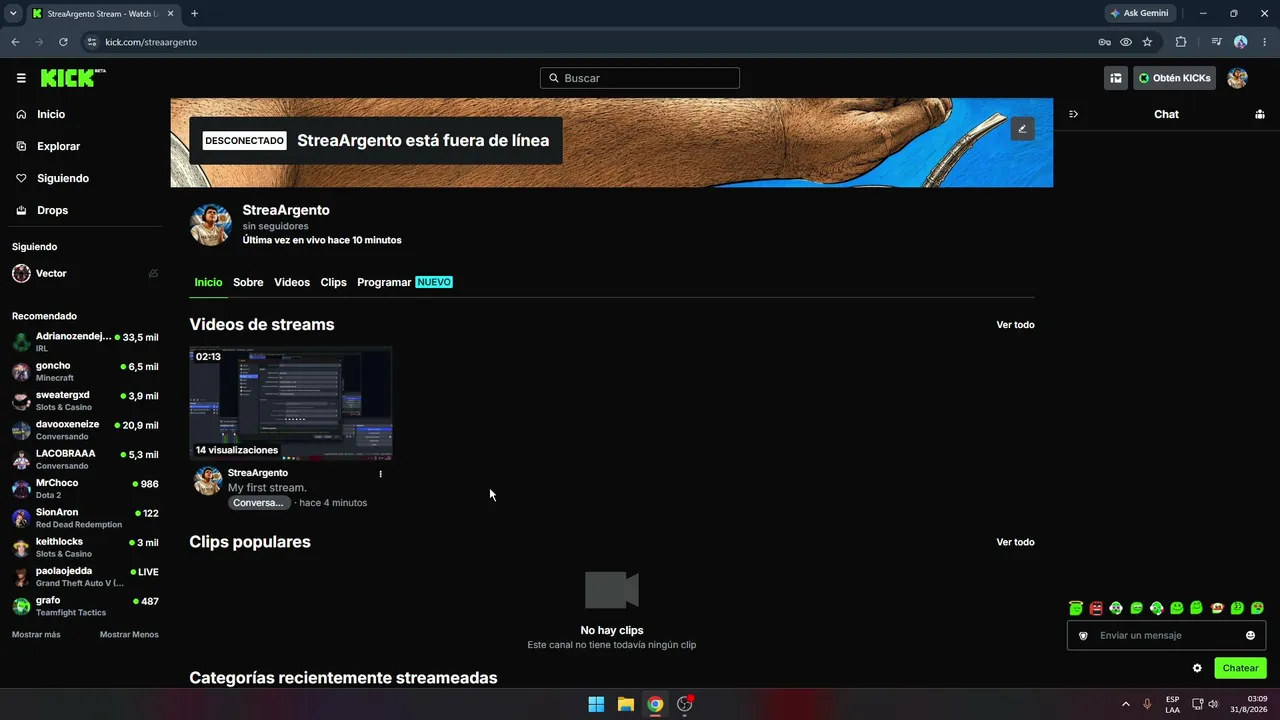The height and width of the screenshot is (720, 1280).
Task: Open the Clips tab
Action: [x=333, y=282]
